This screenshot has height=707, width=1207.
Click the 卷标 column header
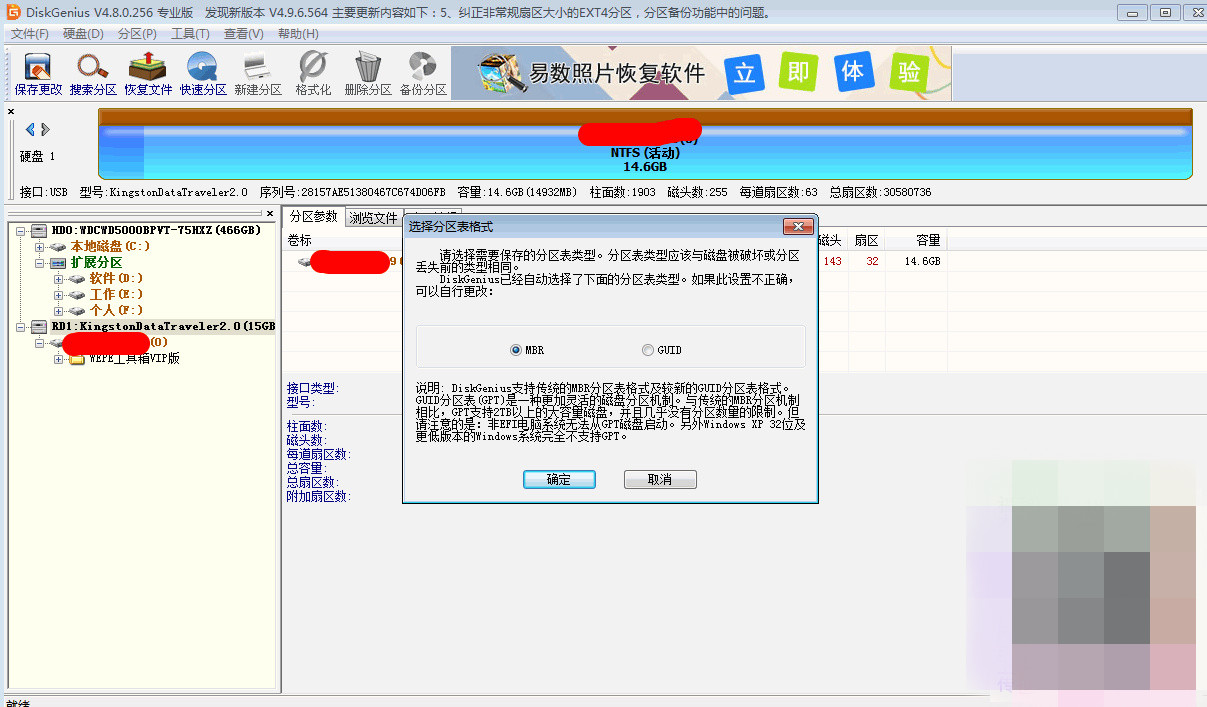tap(299, 240)
